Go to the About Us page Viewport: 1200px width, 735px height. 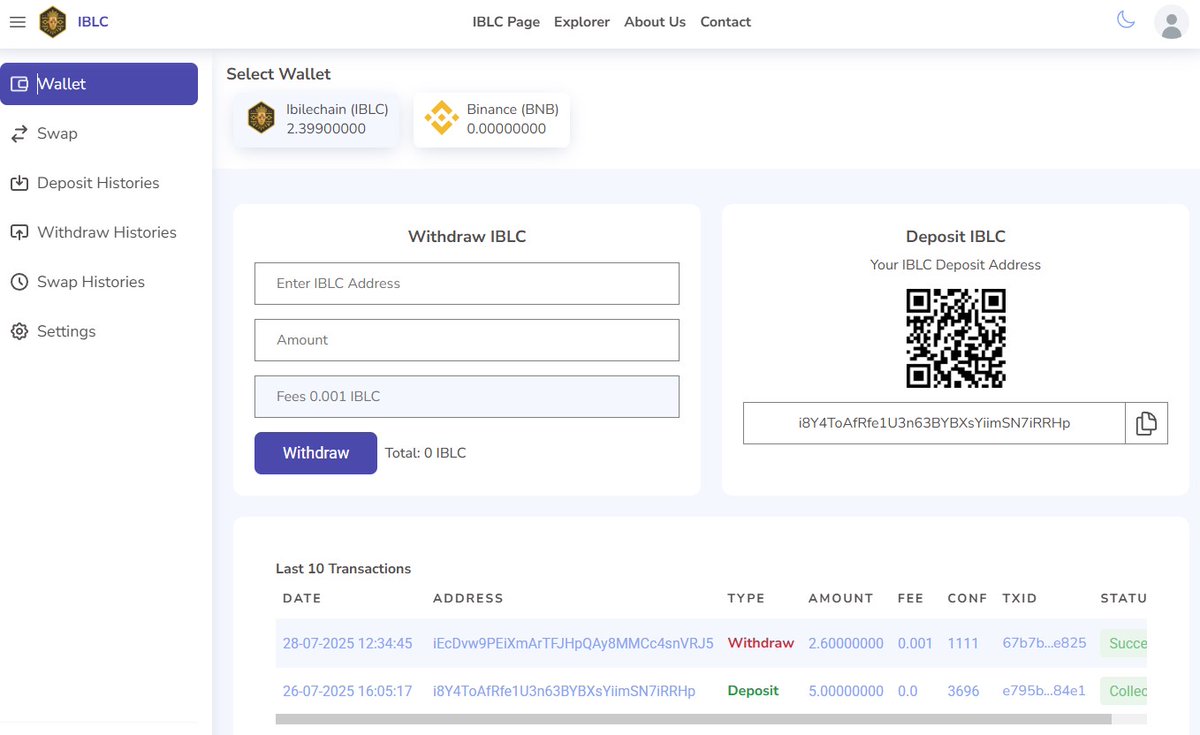pyautogui.click(x=654, y=21)
